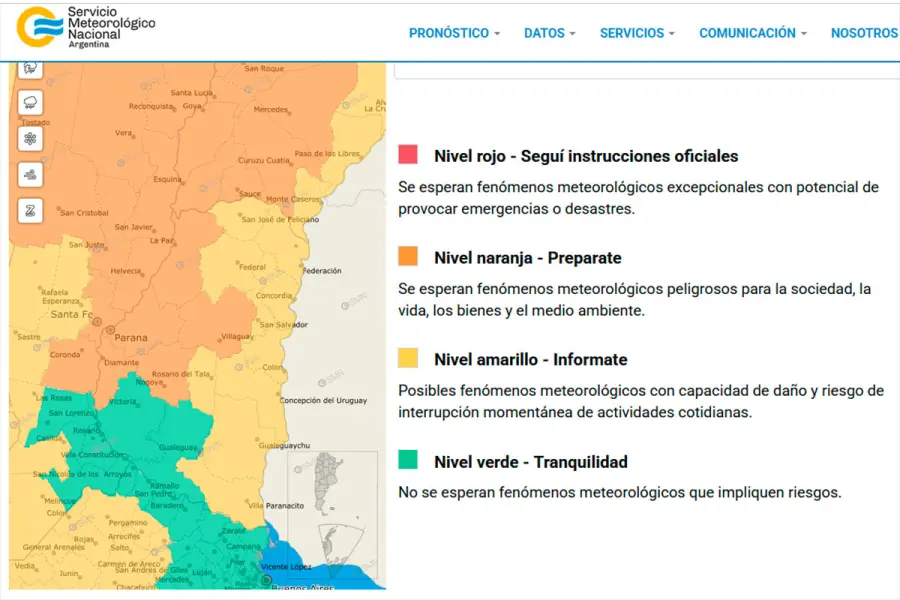Open the NOSOTROS menu item
900x600 pixels.
click(x=864, y=33)
